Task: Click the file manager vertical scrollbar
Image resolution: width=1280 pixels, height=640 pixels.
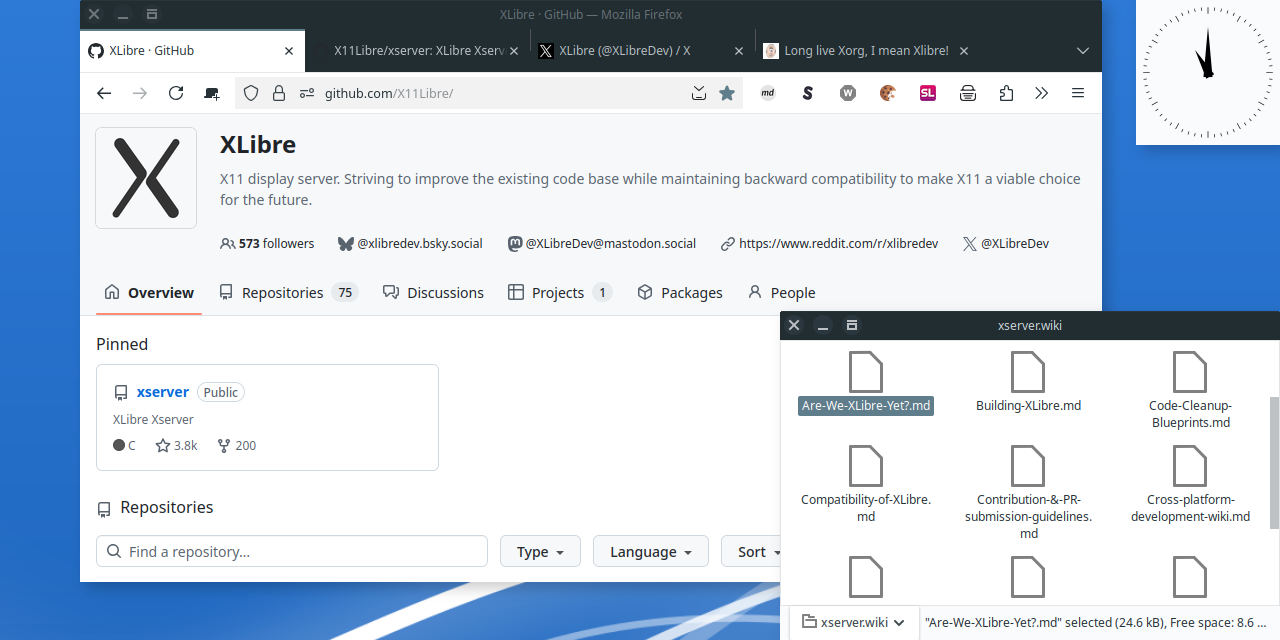Action: coord(1273,462)
